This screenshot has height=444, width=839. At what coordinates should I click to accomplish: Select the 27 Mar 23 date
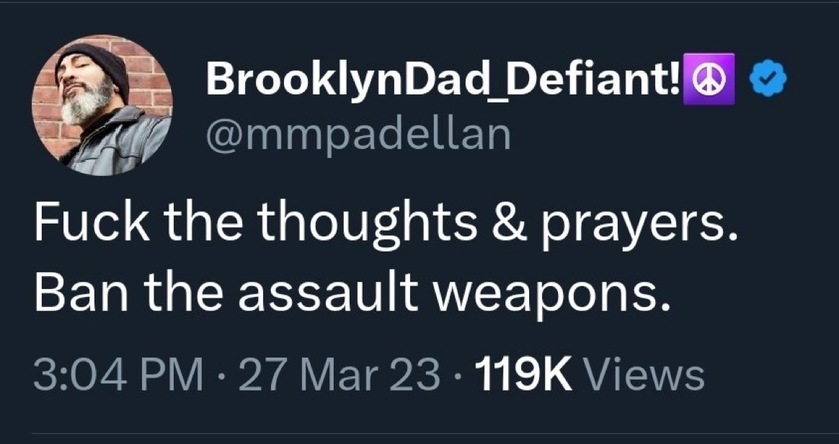339,374
